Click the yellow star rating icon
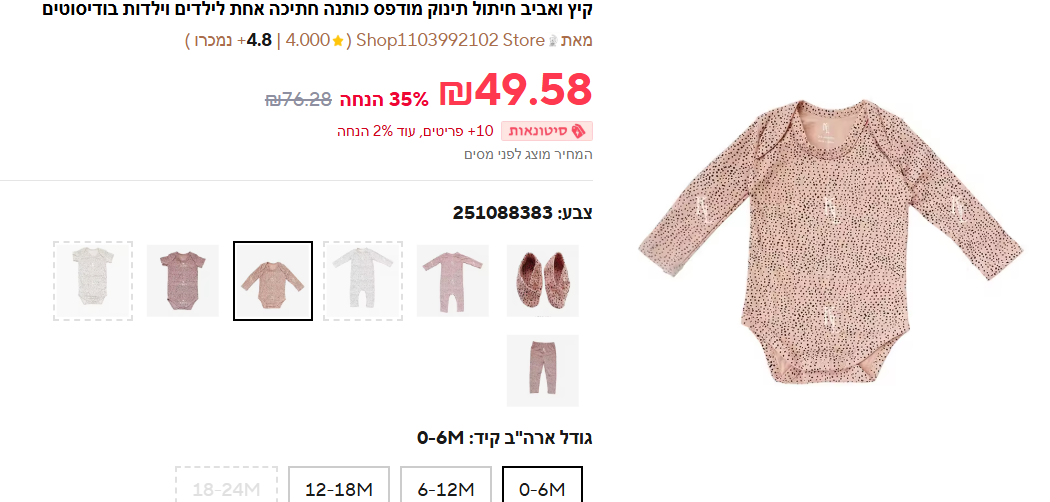 click(x=338, y=41)
